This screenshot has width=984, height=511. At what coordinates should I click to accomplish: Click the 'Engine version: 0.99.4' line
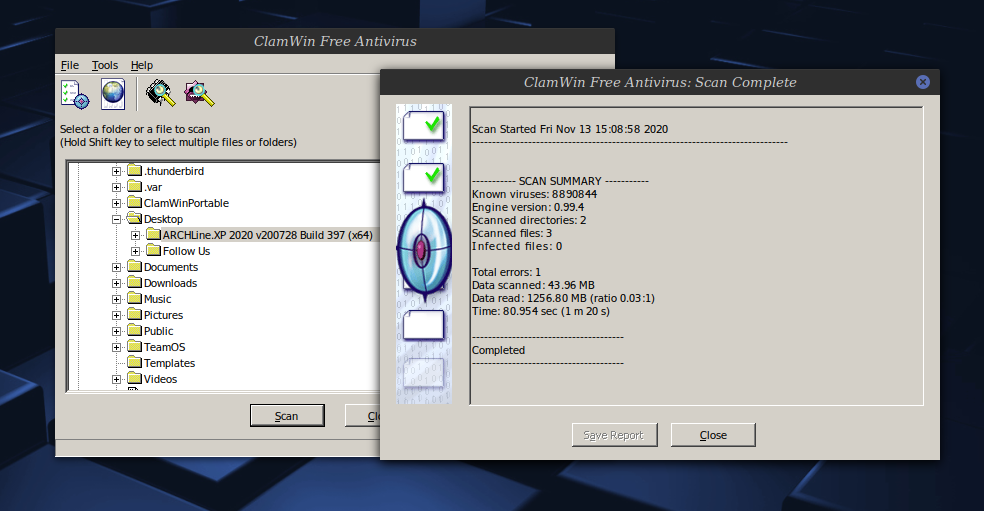(x=528, y=207)
